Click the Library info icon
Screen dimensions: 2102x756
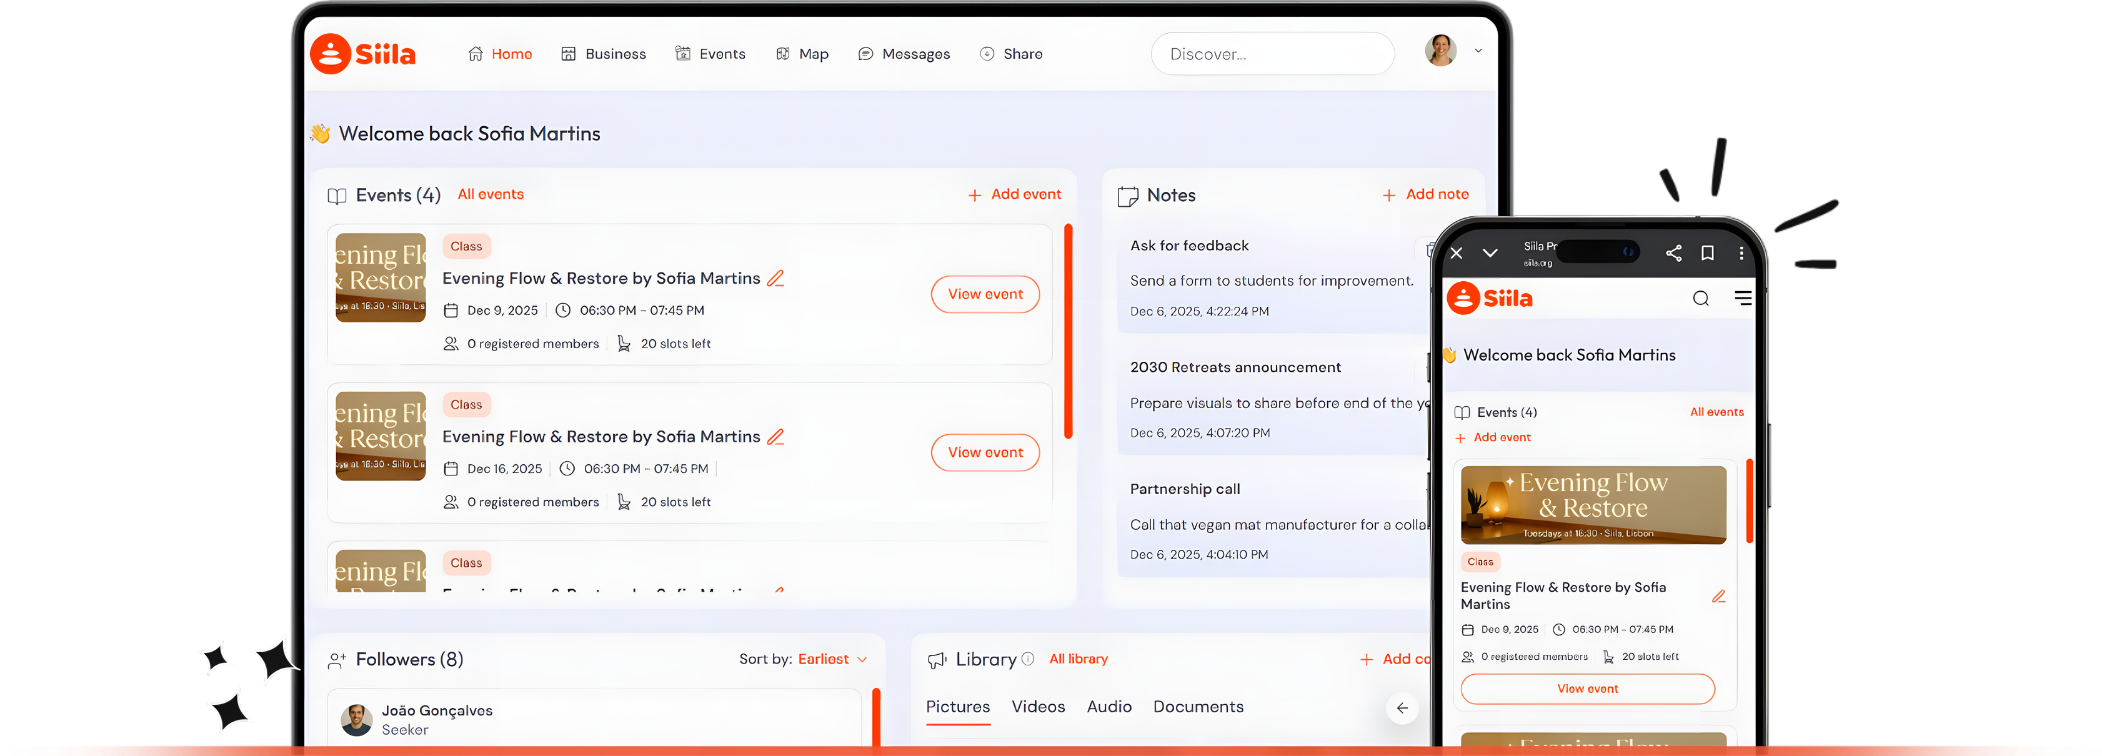coord(1027,659)
